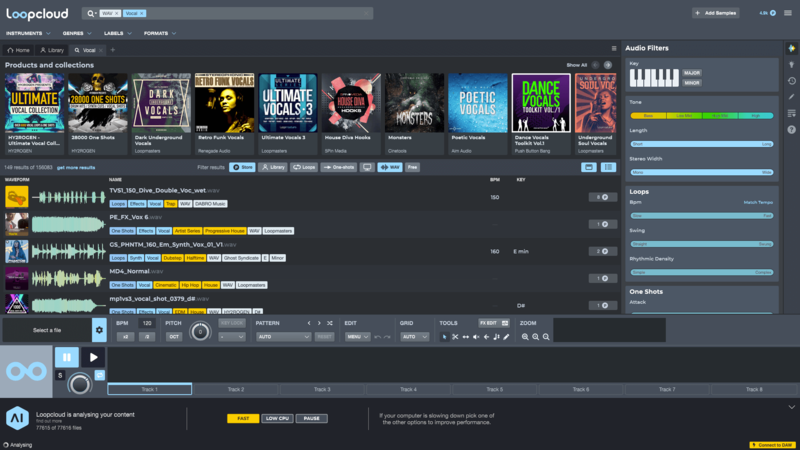Select Track 4 tab
Screen dimensions: 800x450
pos(408,389)
